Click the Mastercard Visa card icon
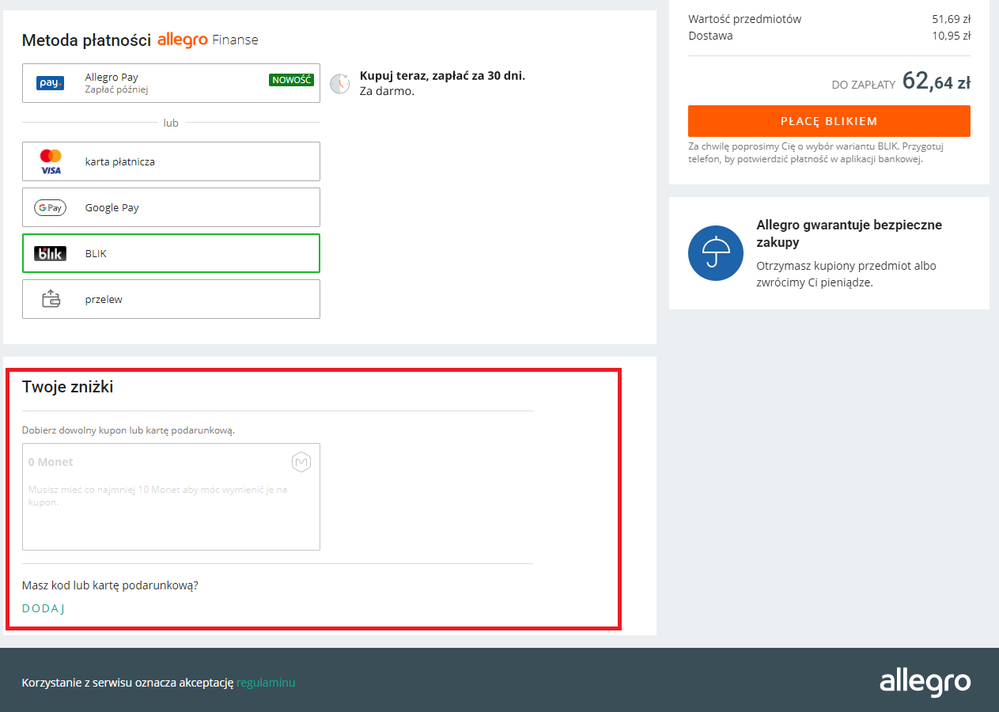The width and height of the screenshot is (999, 712). click(x=50, y=162)
